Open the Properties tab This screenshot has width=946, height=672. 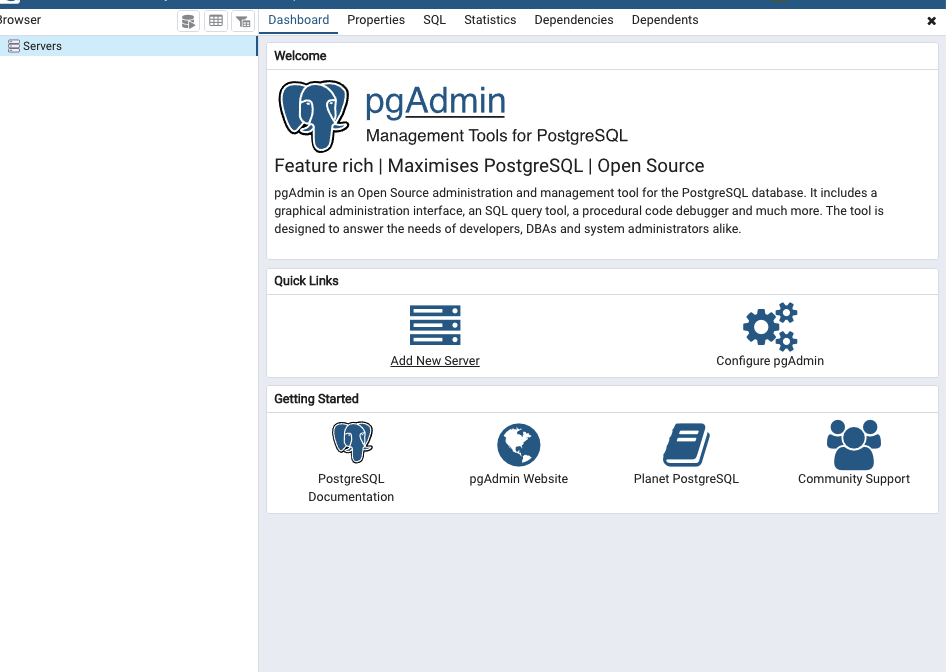click(x=376, y=20)
